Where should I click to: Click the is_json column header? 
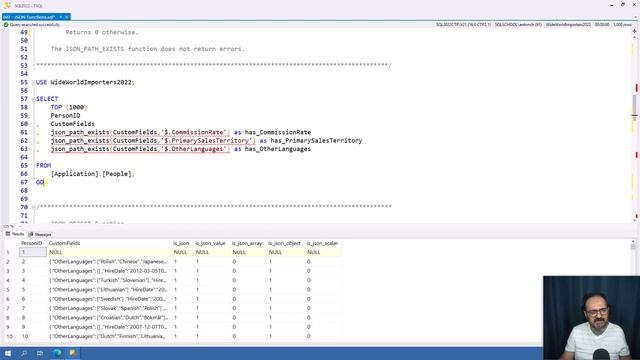tap(181, 243)
